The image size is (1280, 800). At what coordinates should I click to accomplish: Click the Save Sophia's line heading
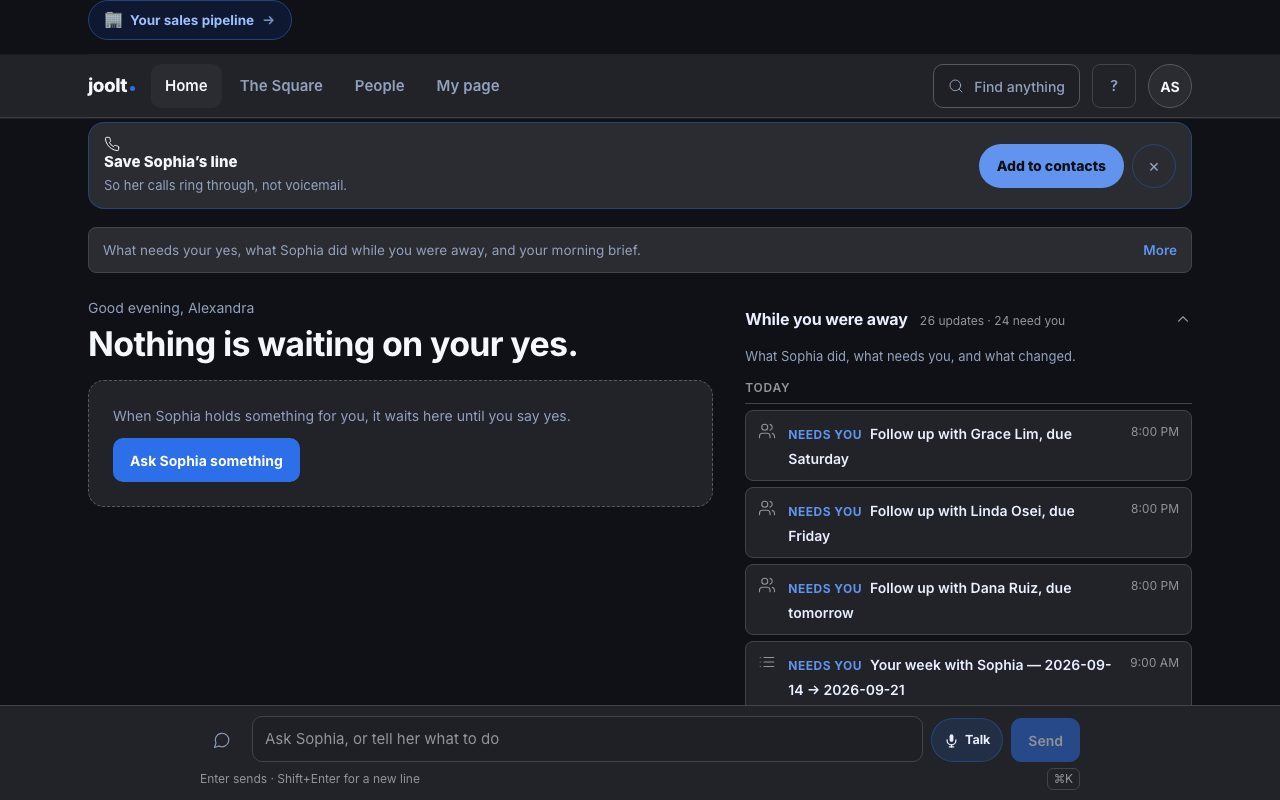coord(171,161)
